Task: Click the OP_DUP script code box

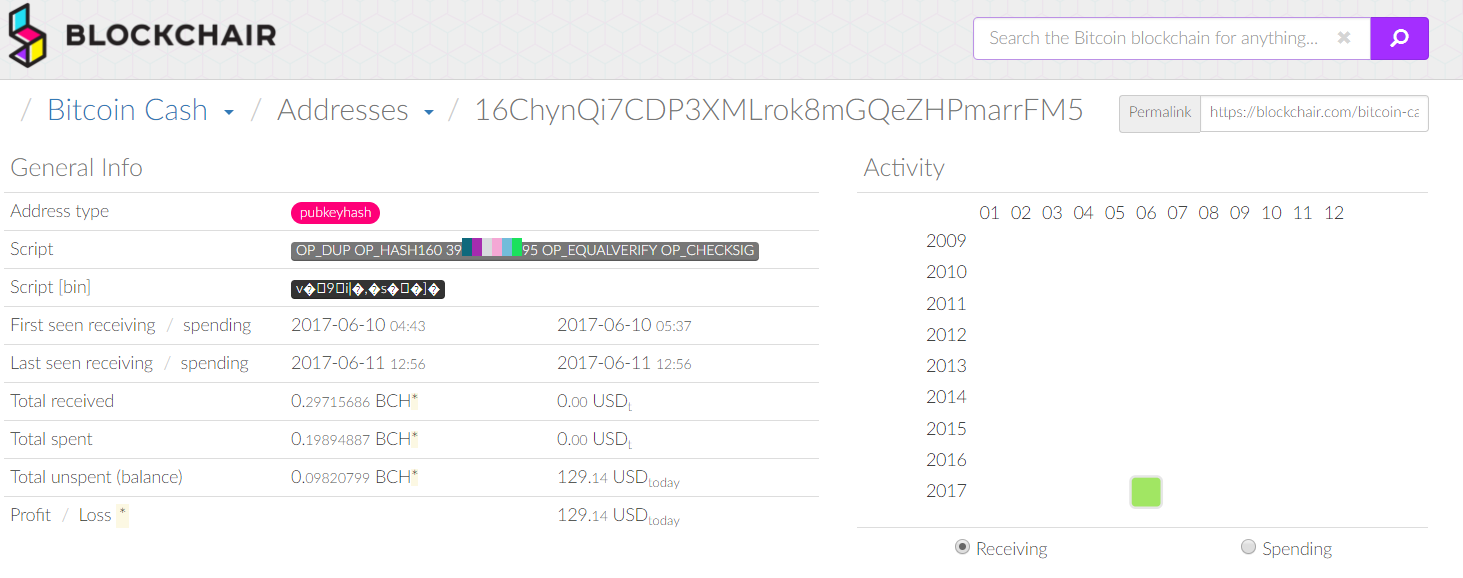Action: (525, 250)
